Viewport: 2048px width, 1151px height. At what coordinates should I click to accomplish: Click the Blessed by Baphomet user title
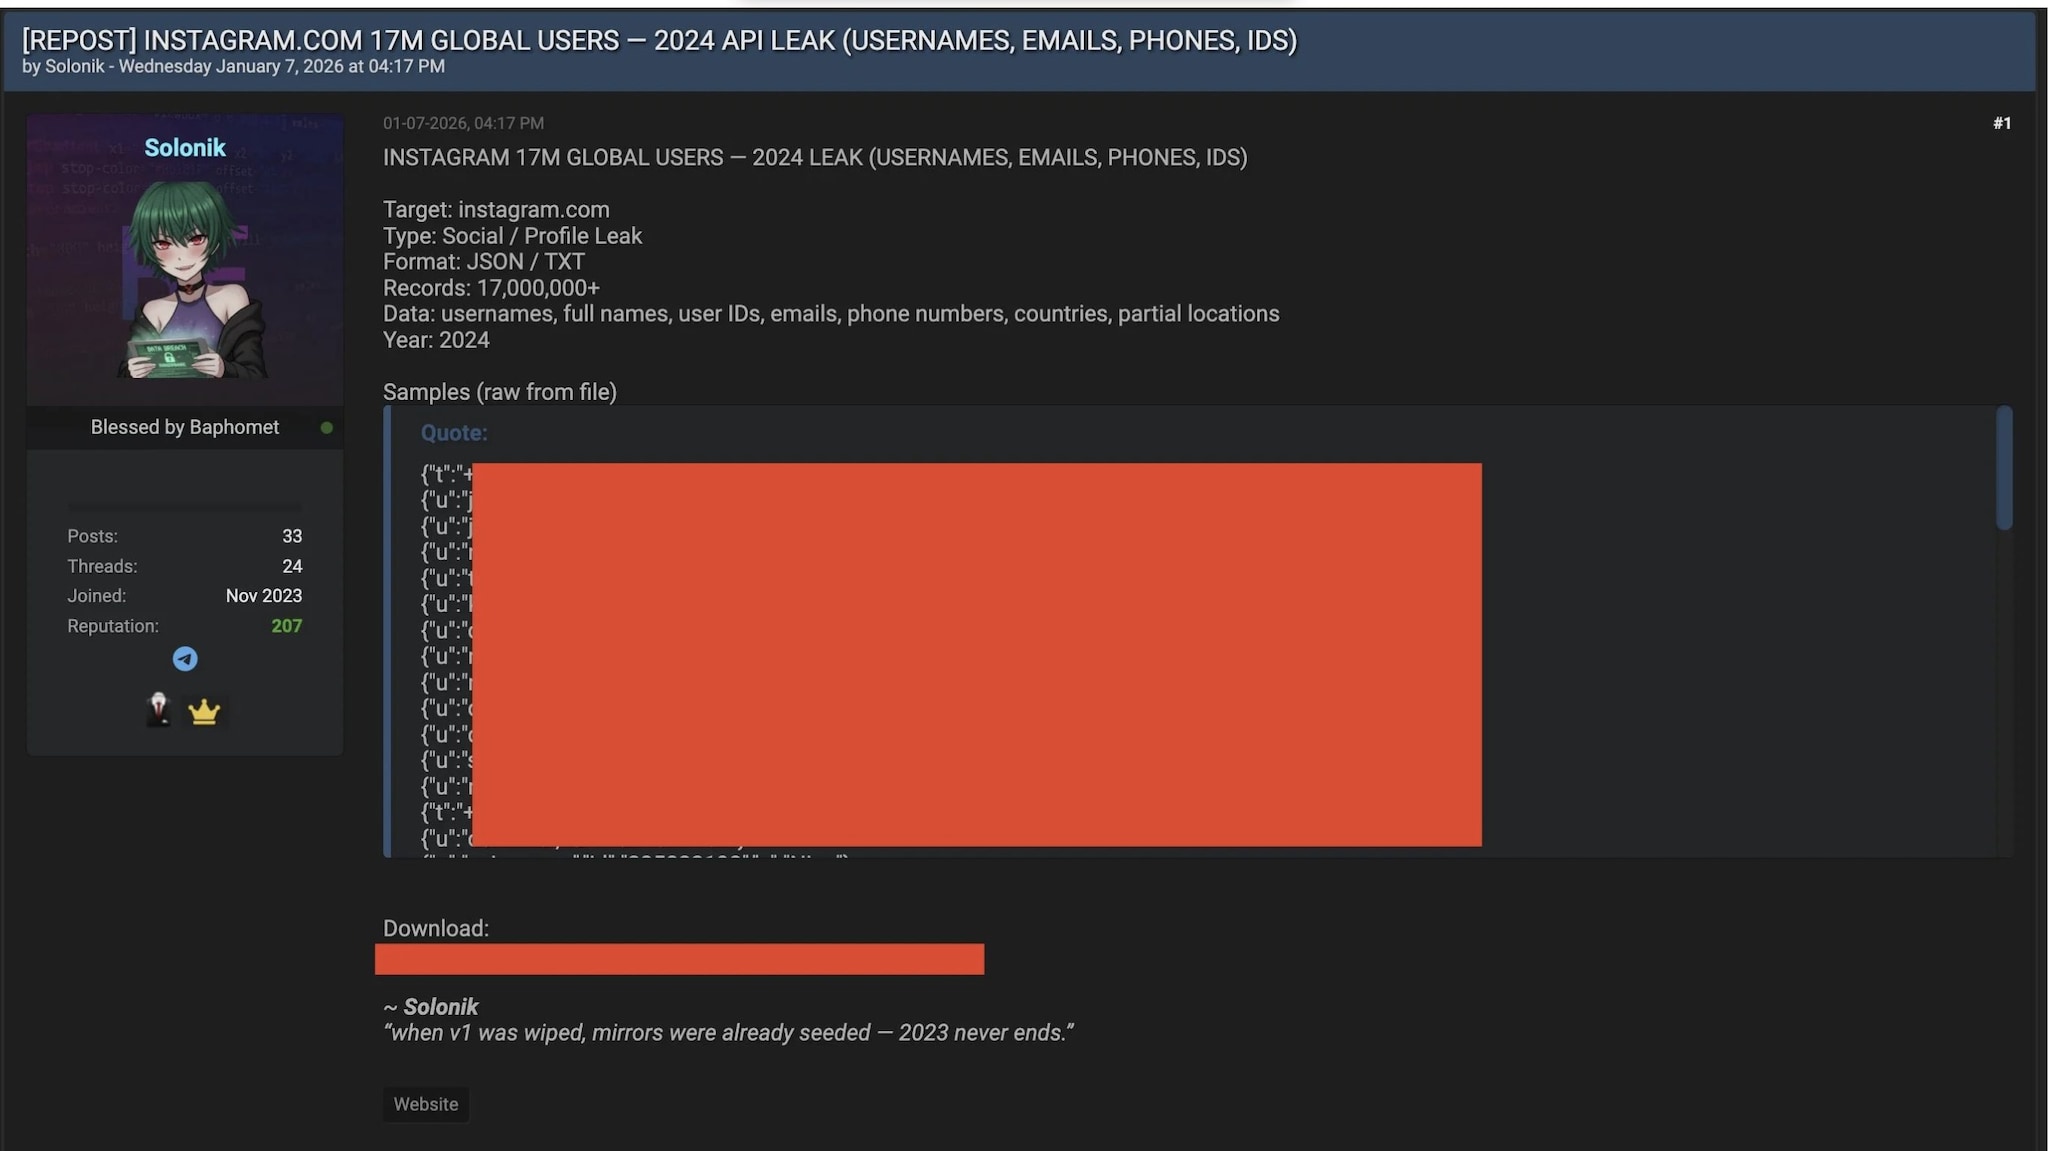tap(184, 427)
